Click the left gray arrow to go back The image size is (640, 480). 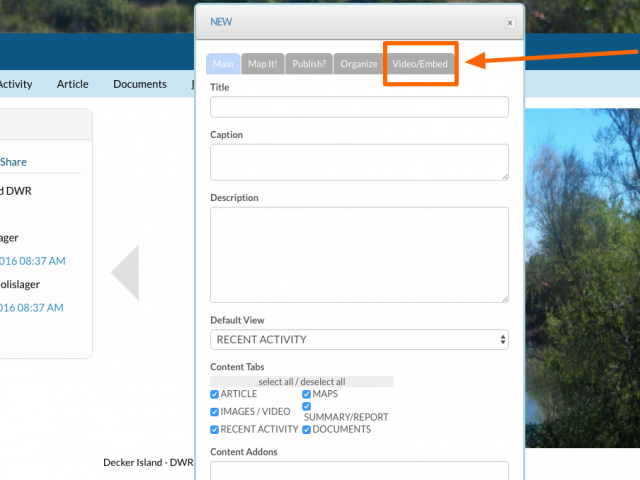pyautogui.click(x=125, y=272)
